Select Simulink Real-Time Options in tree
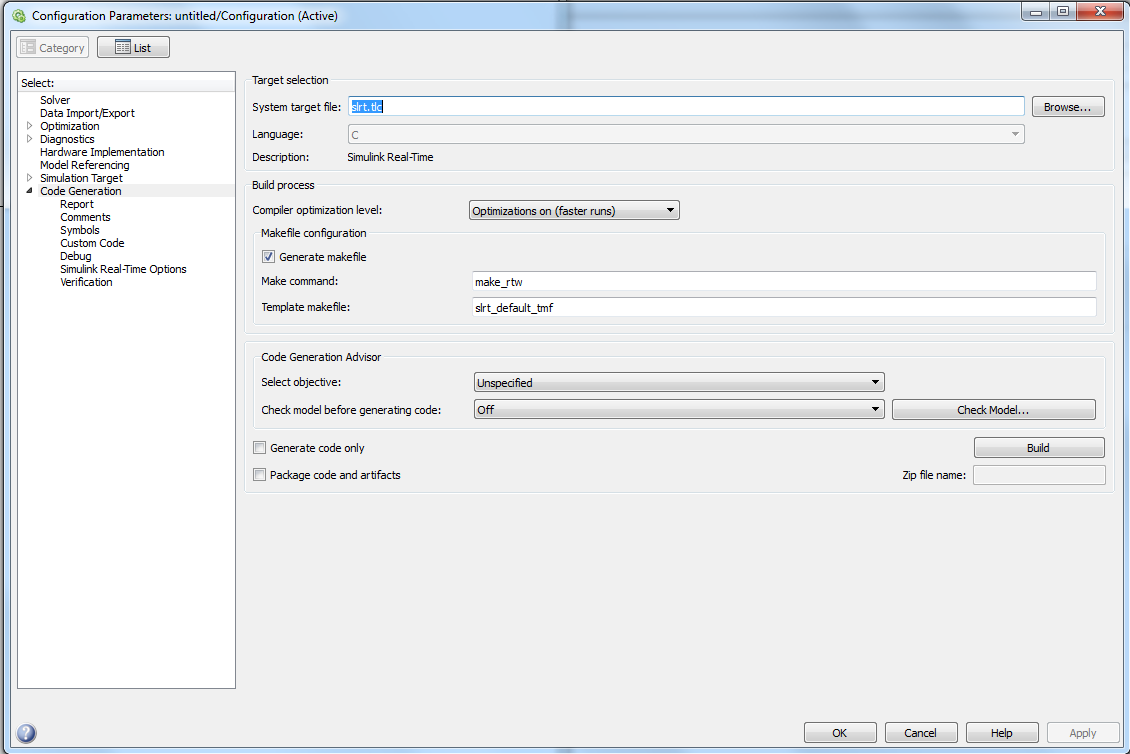1130x754 pixels. (123, 269)
